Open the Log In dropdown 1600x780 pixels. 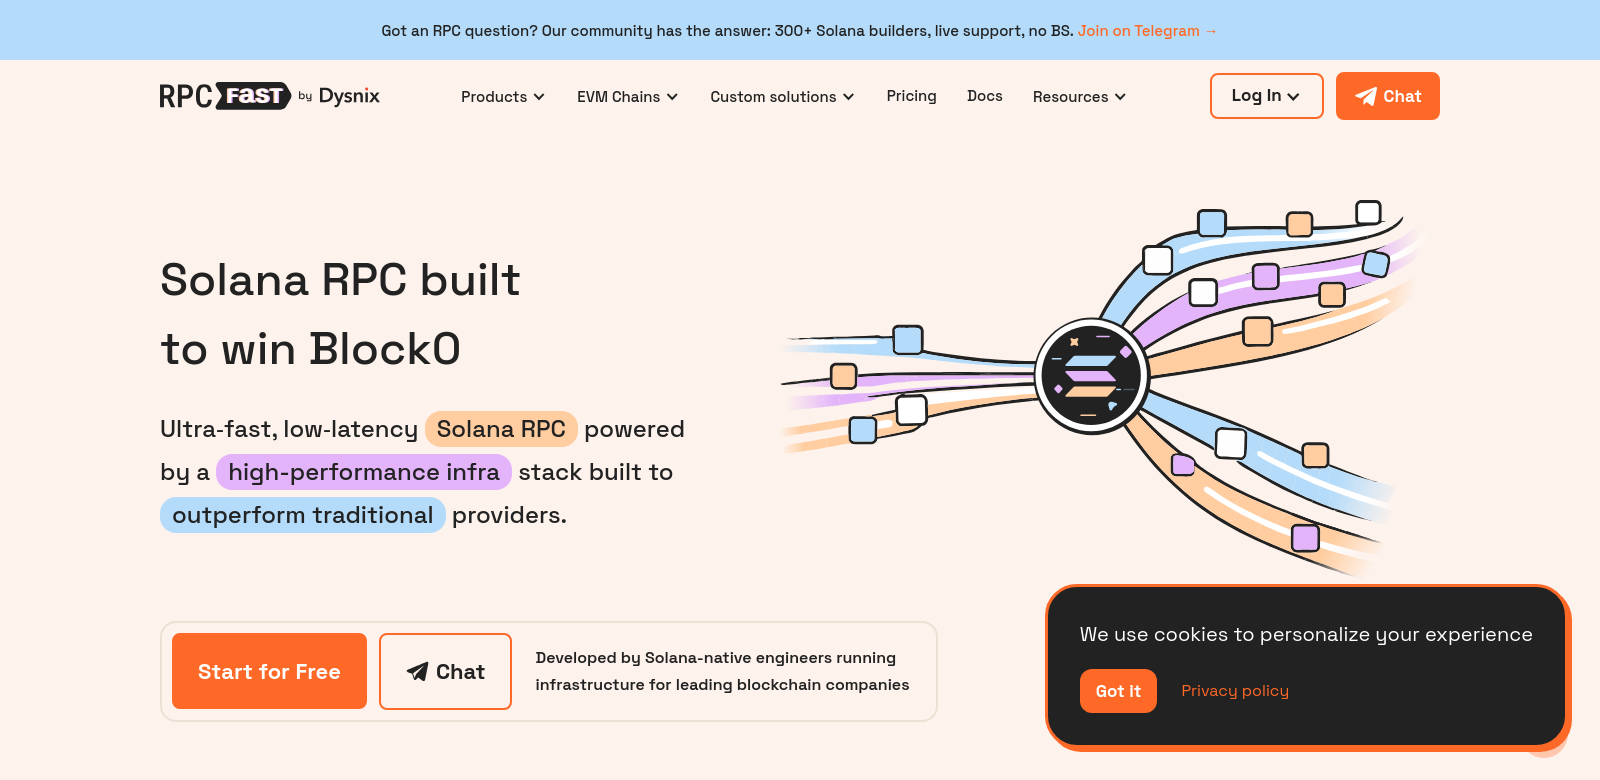(x=1267, y=96)
